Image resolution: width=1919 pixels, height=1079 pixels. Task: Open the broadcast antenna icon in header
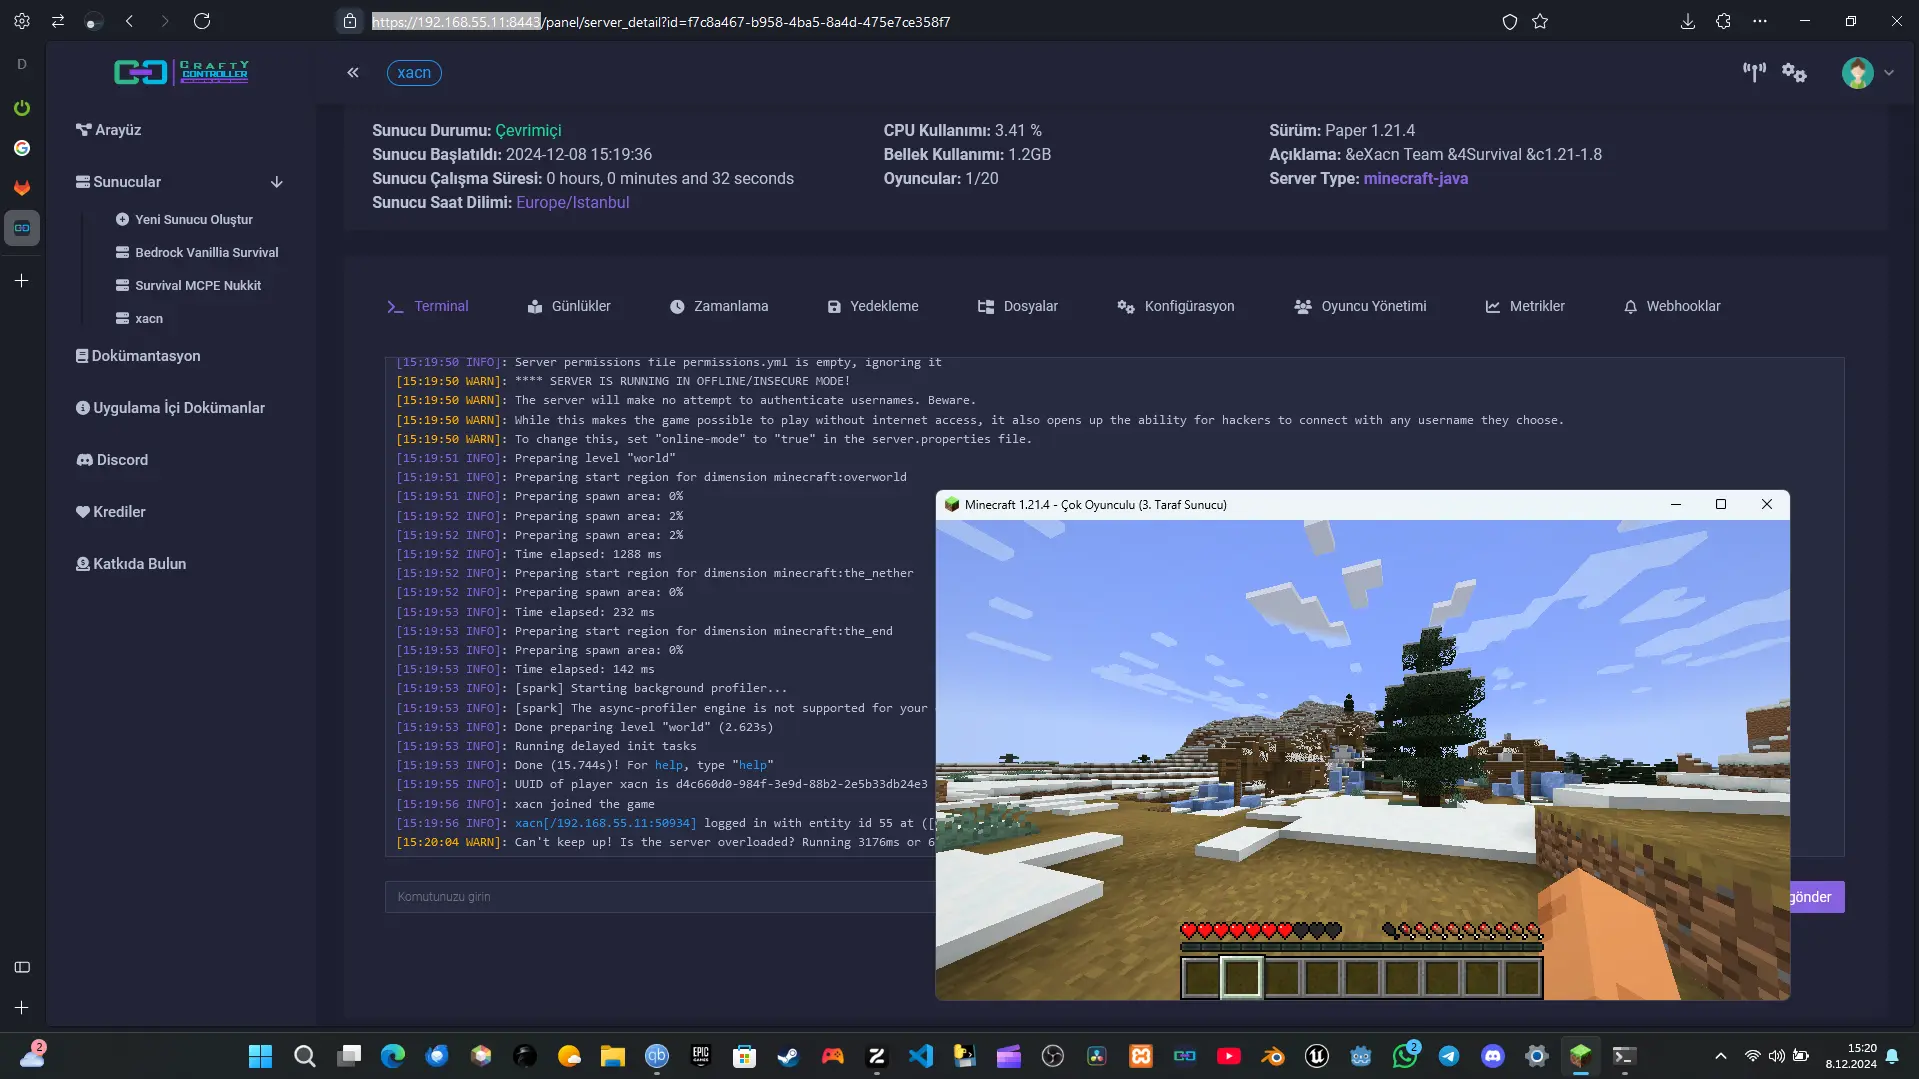(x=1754, y=72)
